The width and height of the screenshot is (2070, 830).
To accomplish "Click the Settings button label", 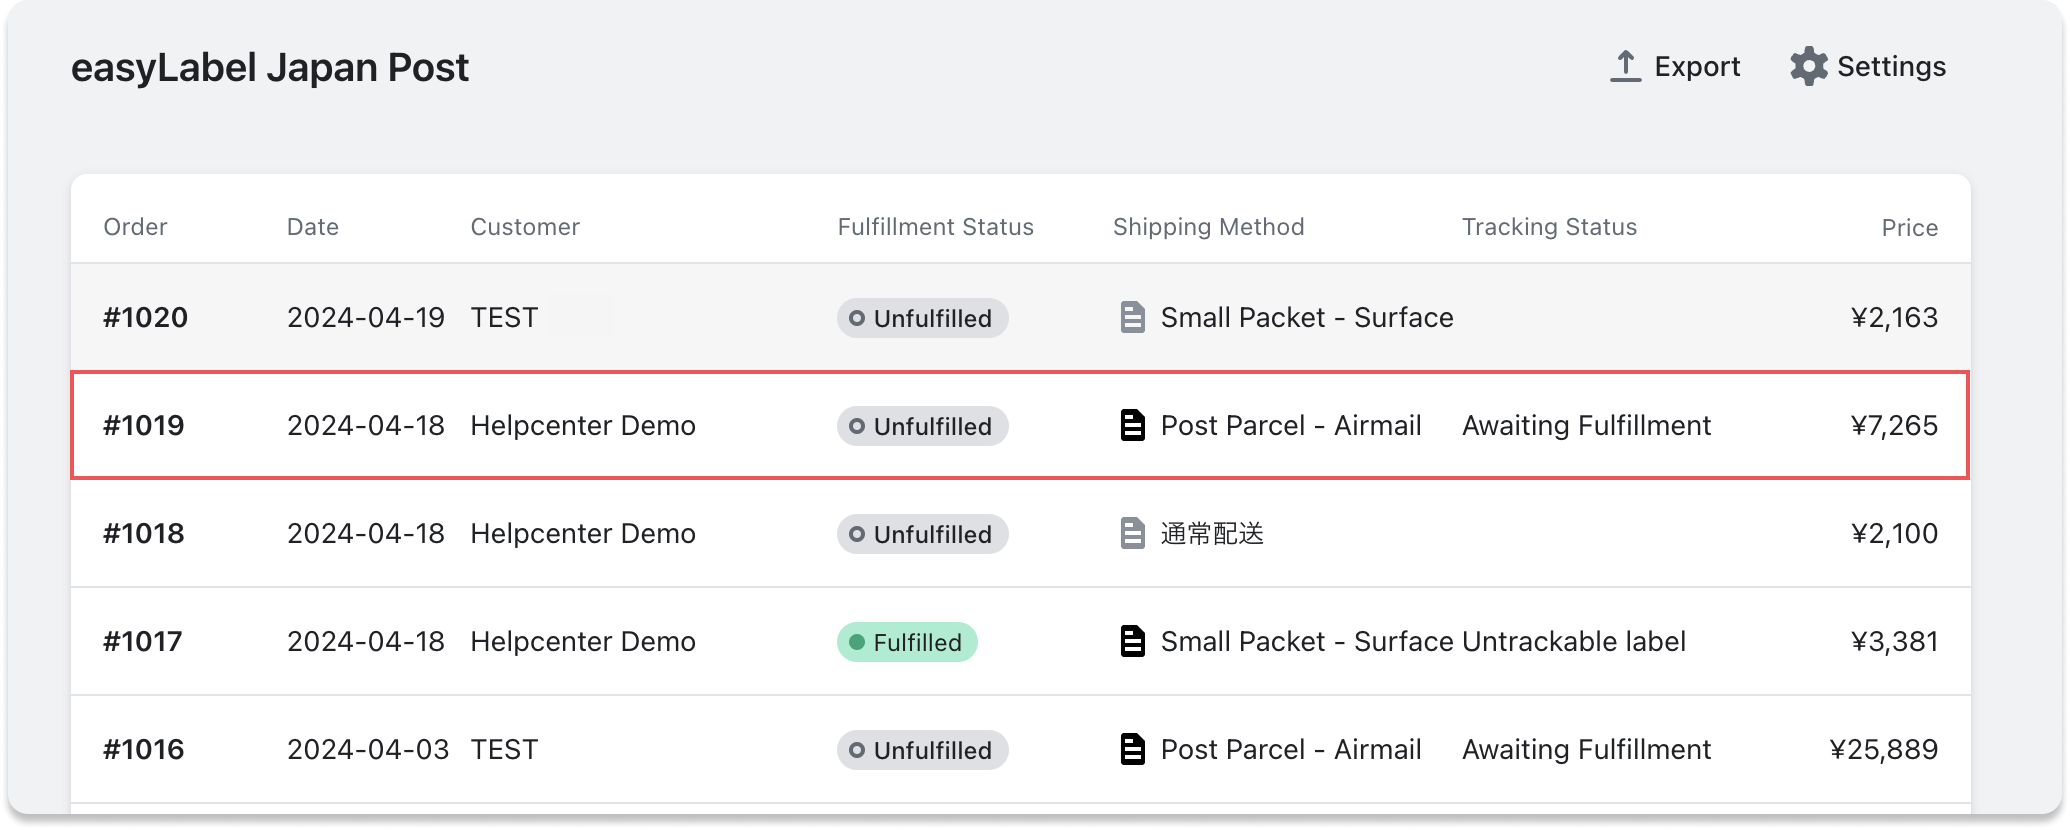I will point(1891,66).
